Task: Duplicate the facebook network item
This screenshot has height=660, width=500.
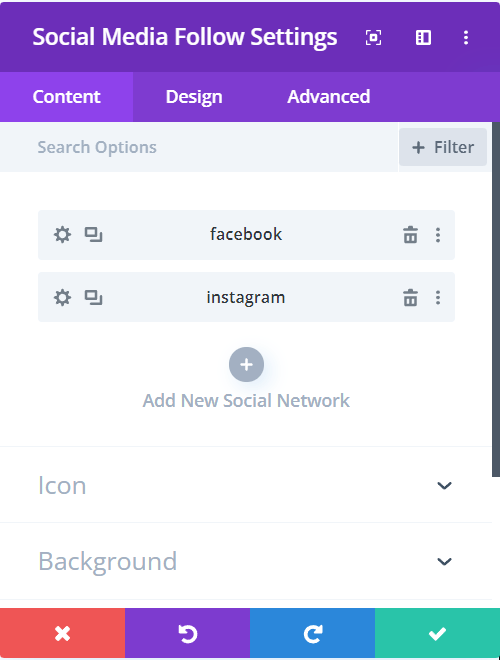Action: point(93,235)
